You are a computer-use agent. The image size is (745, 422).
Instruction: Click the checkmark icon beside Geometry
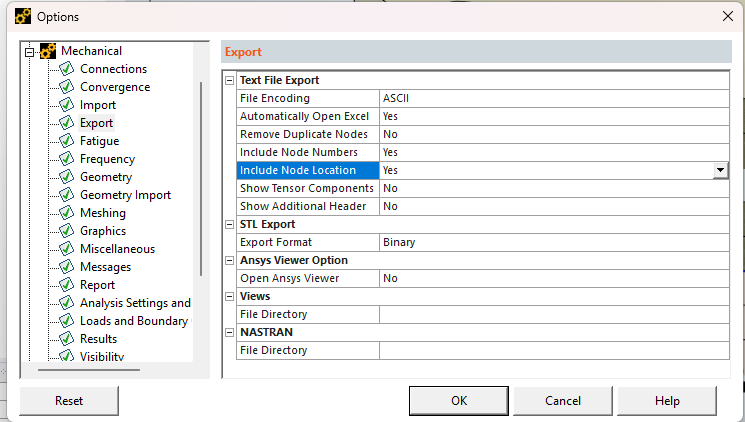(x=67, y=177)
